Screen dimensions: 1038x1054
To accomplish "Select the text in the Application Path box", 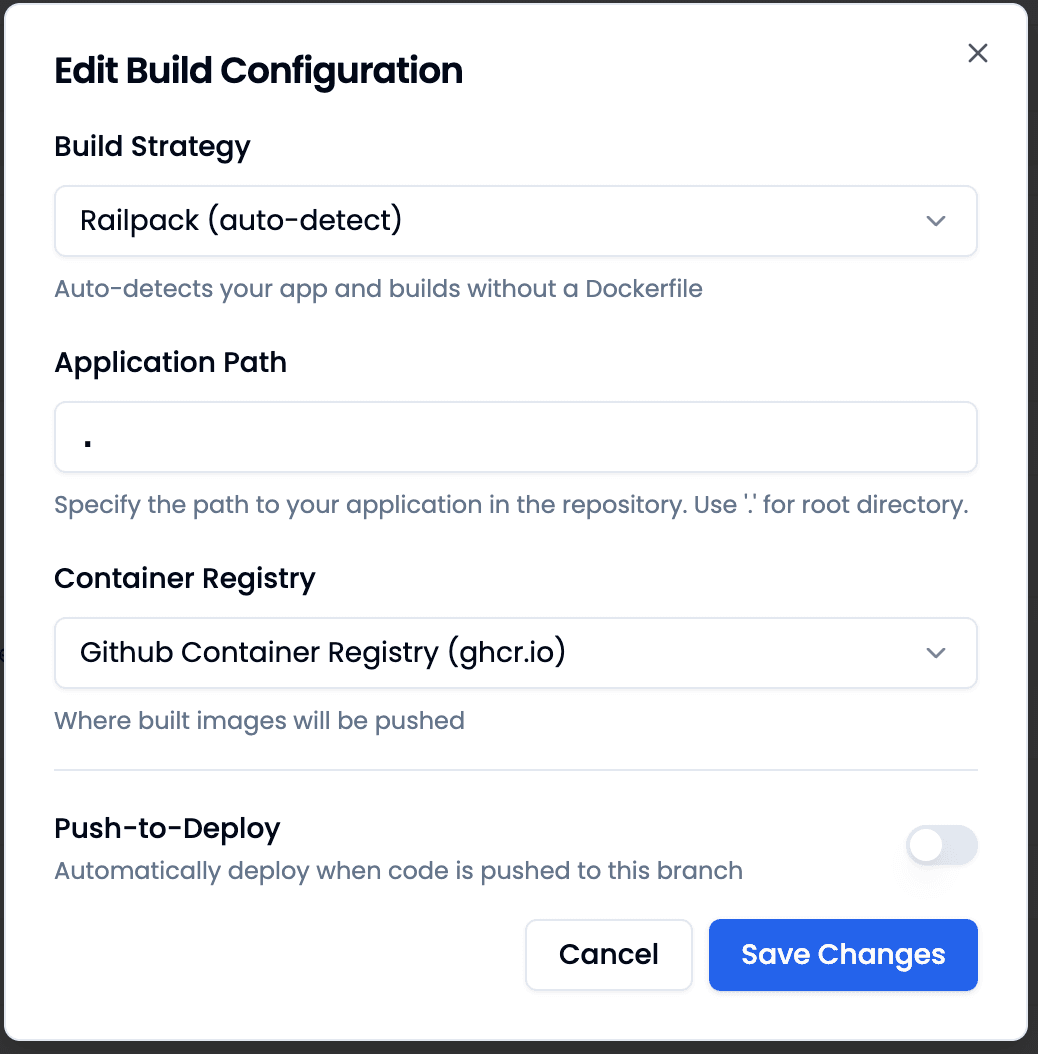I will (x=515, y=437).
